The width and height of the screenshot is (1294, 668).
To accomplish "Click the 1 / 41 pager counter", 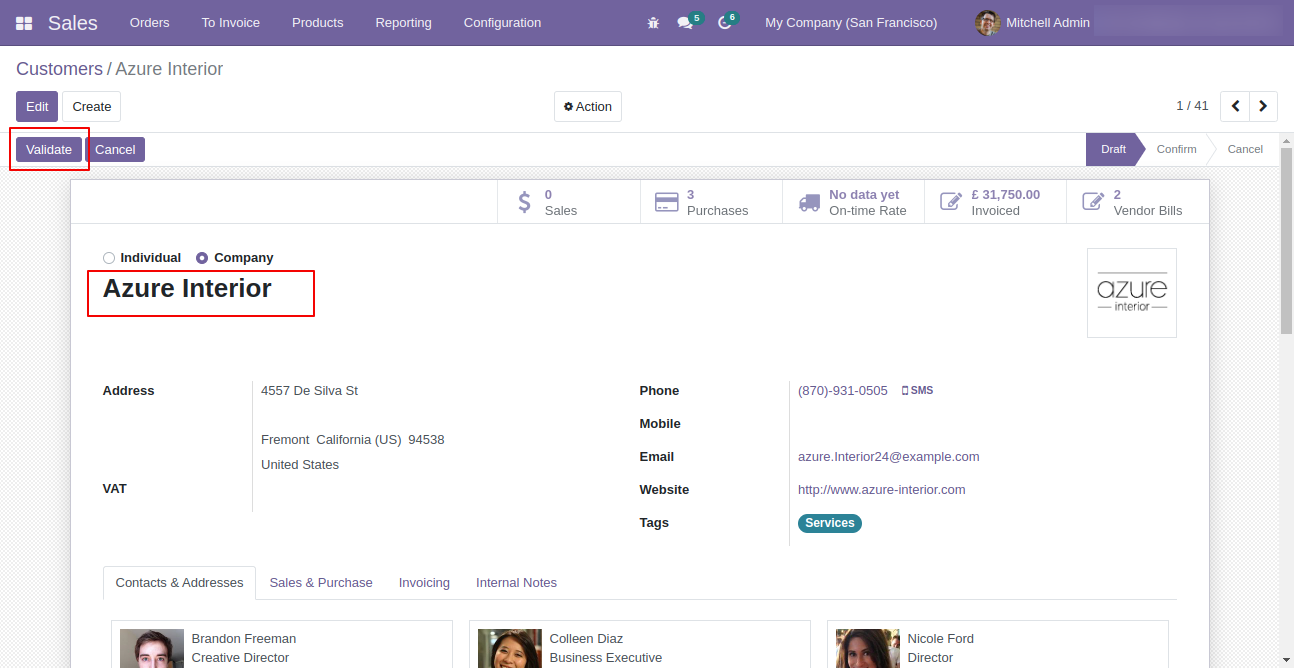I will click(1192, 106).
